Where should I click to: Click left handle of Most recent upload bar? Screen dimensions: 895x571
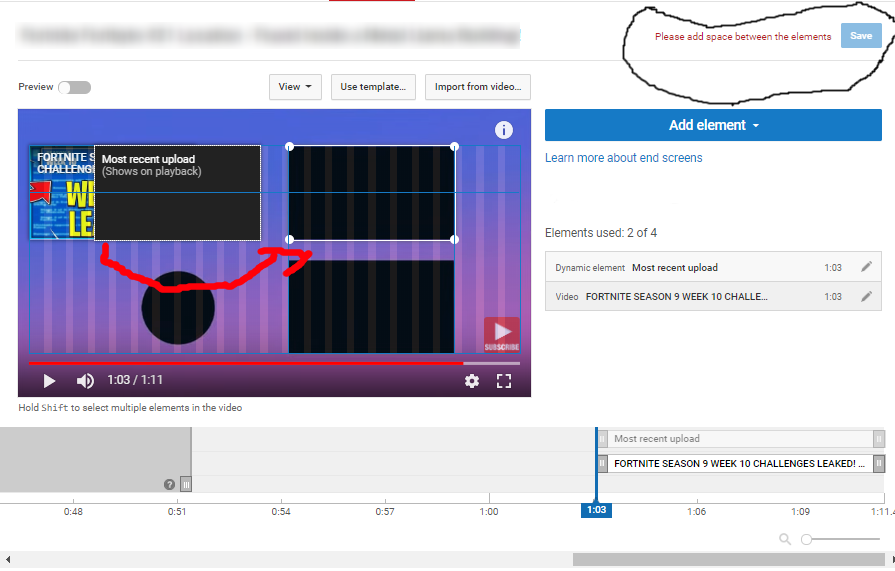point(602,439)
